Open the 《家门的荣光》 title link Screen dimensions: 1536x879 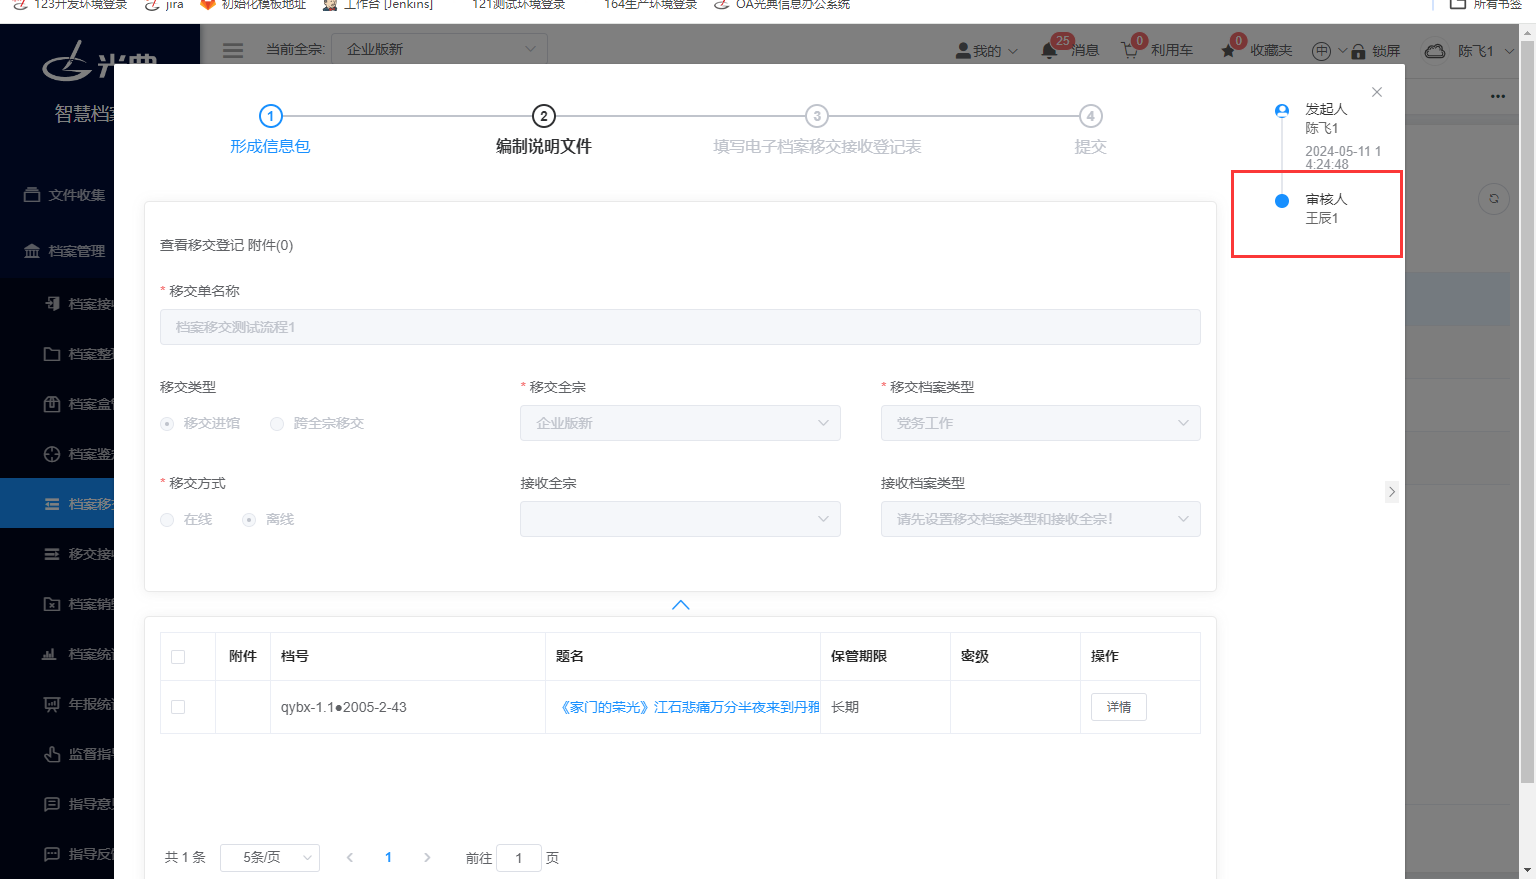pyautogui.click(x=687, y=707)
